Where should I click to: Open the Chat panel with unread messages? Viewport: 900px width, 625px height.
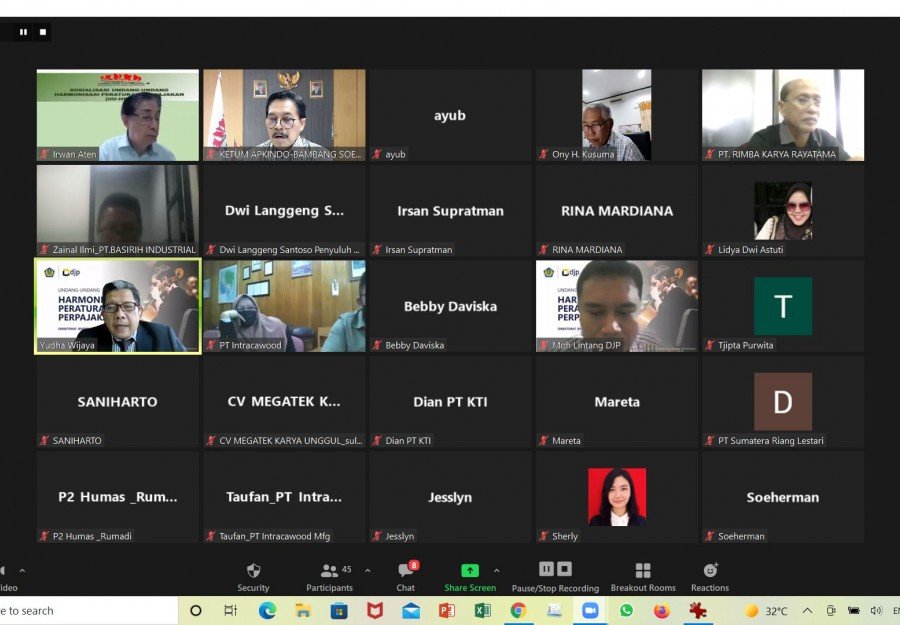(x=406, y=577)
